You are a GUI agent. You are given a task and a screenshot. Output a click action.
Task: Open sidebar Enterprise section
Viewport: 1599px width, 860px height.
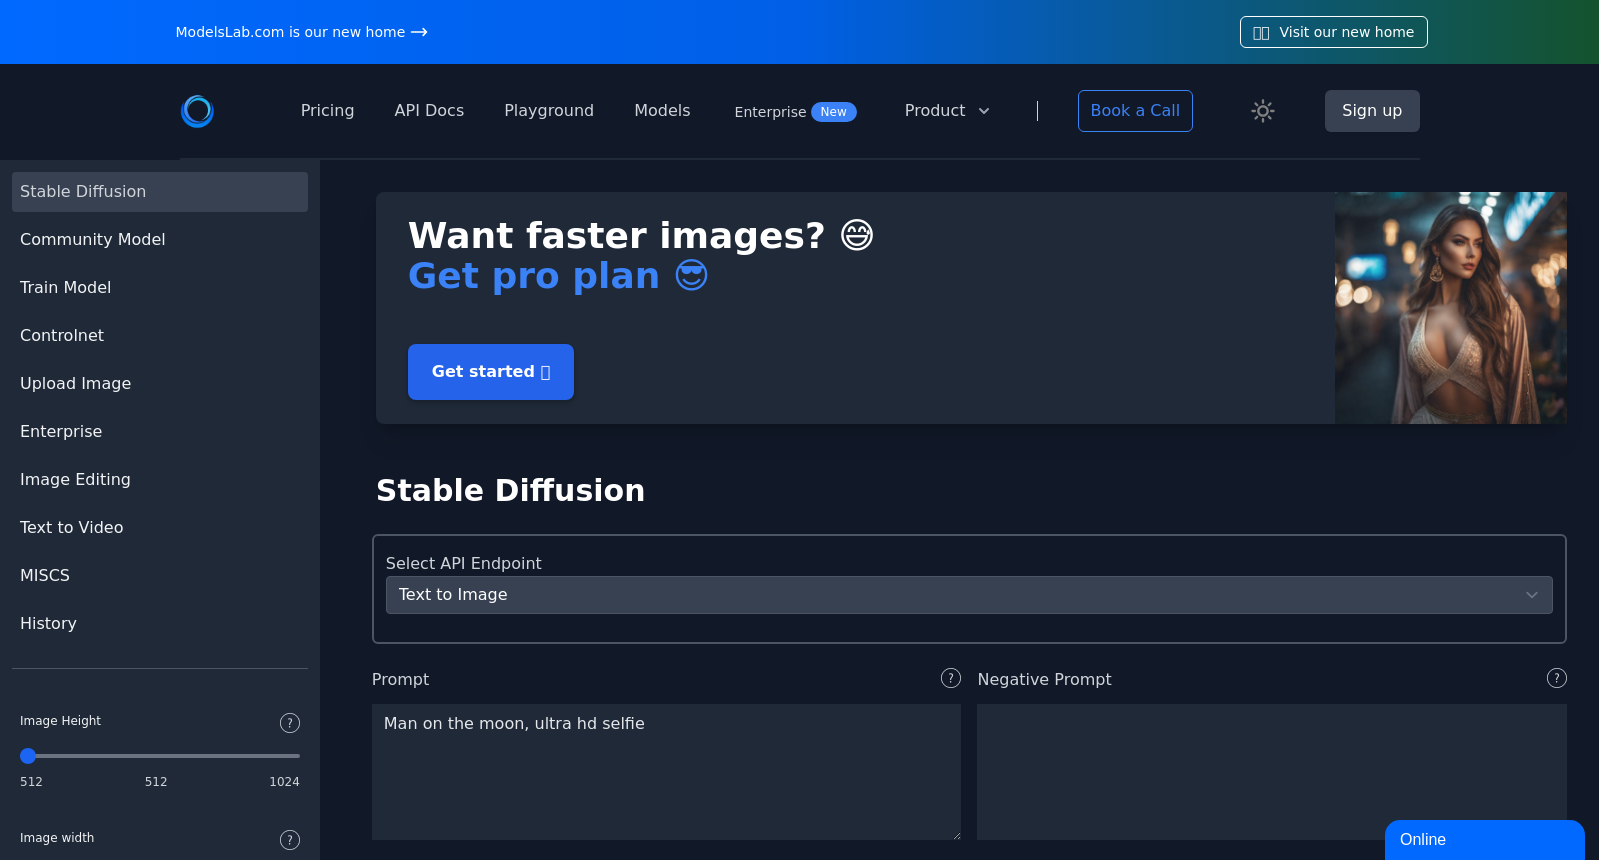pos(160,432)
